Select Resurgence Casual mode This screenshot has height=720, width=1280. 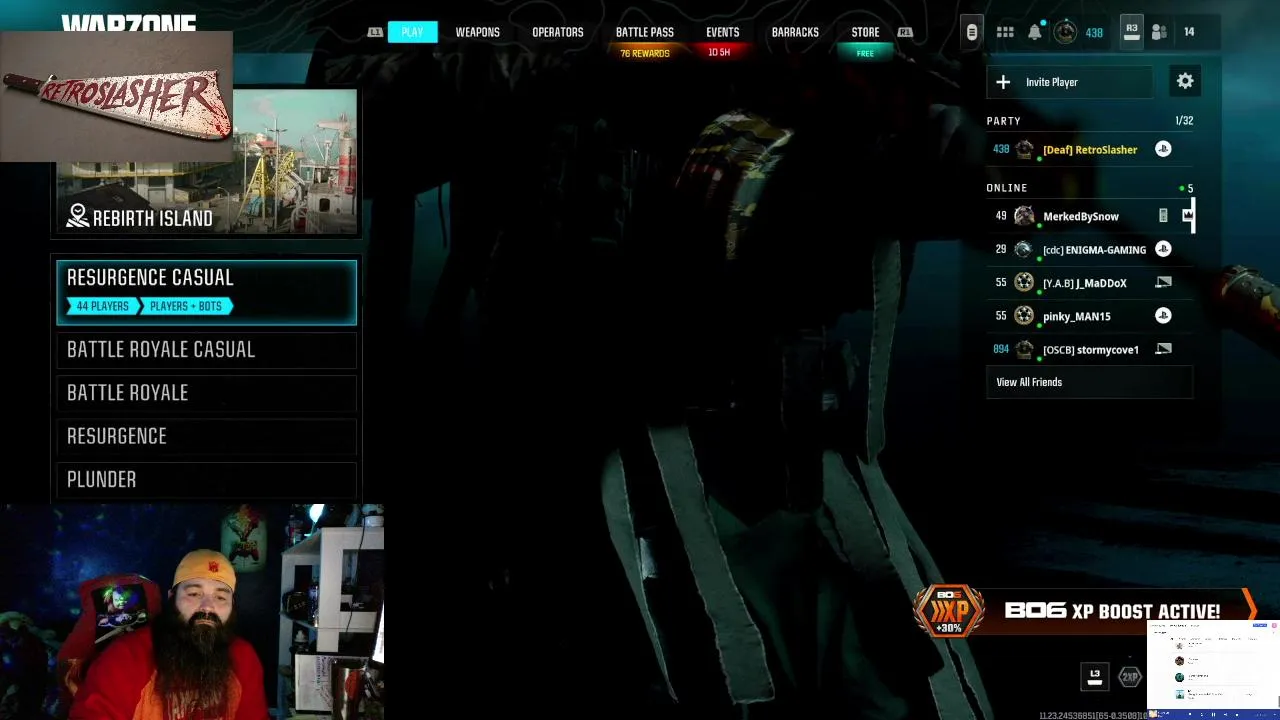(206, 292)
